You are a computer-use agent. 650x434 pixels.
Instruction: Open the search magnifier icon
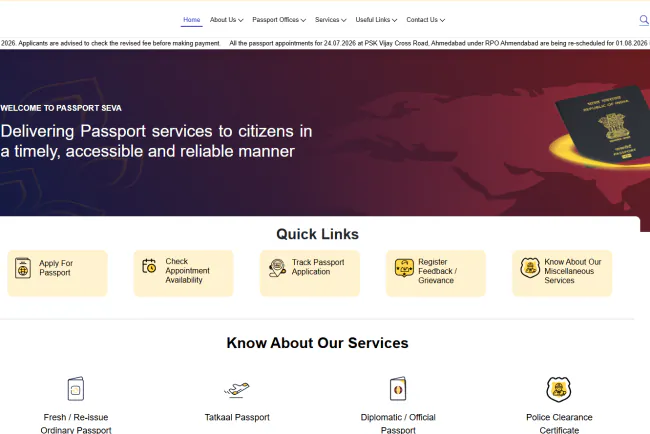point(644,20)
